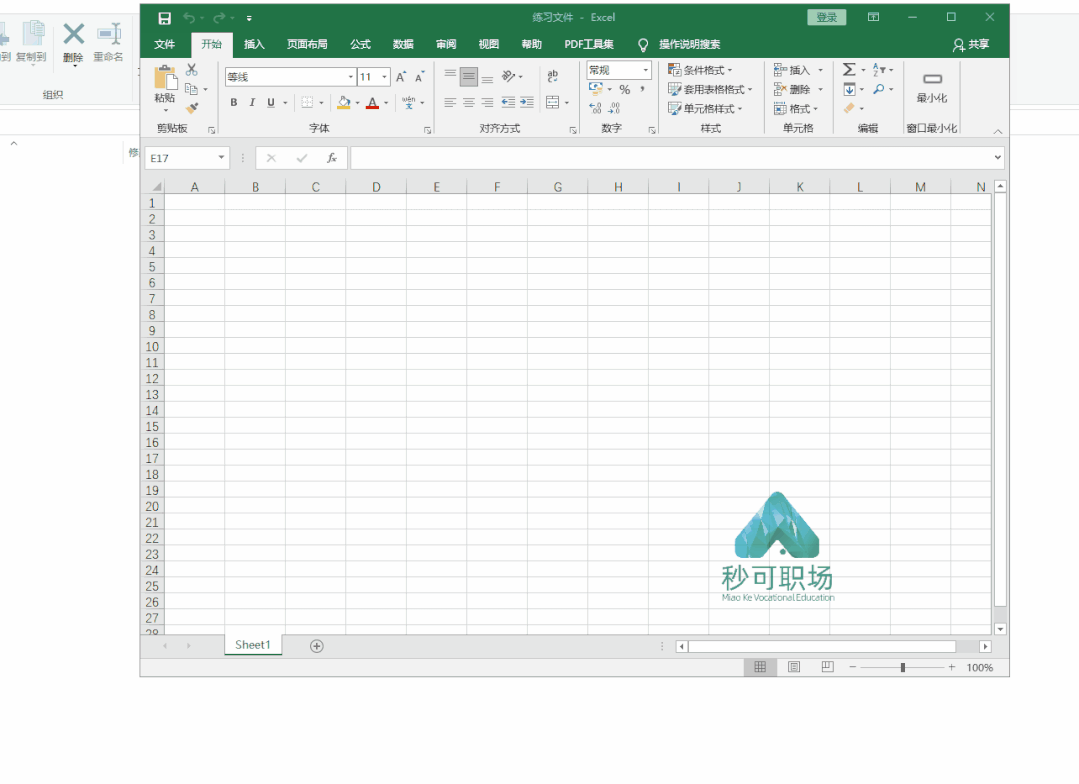This screenshot has width=1079, height=784.
Task: Switch to Page Layout view in status bar
Action: click(793, 667)
